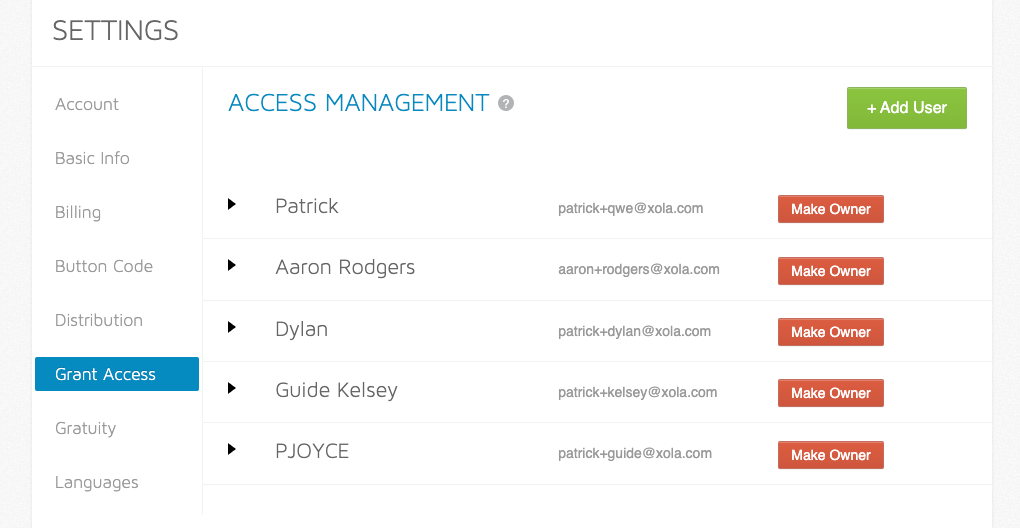Open the Account settings section

(x=87, y=104)
